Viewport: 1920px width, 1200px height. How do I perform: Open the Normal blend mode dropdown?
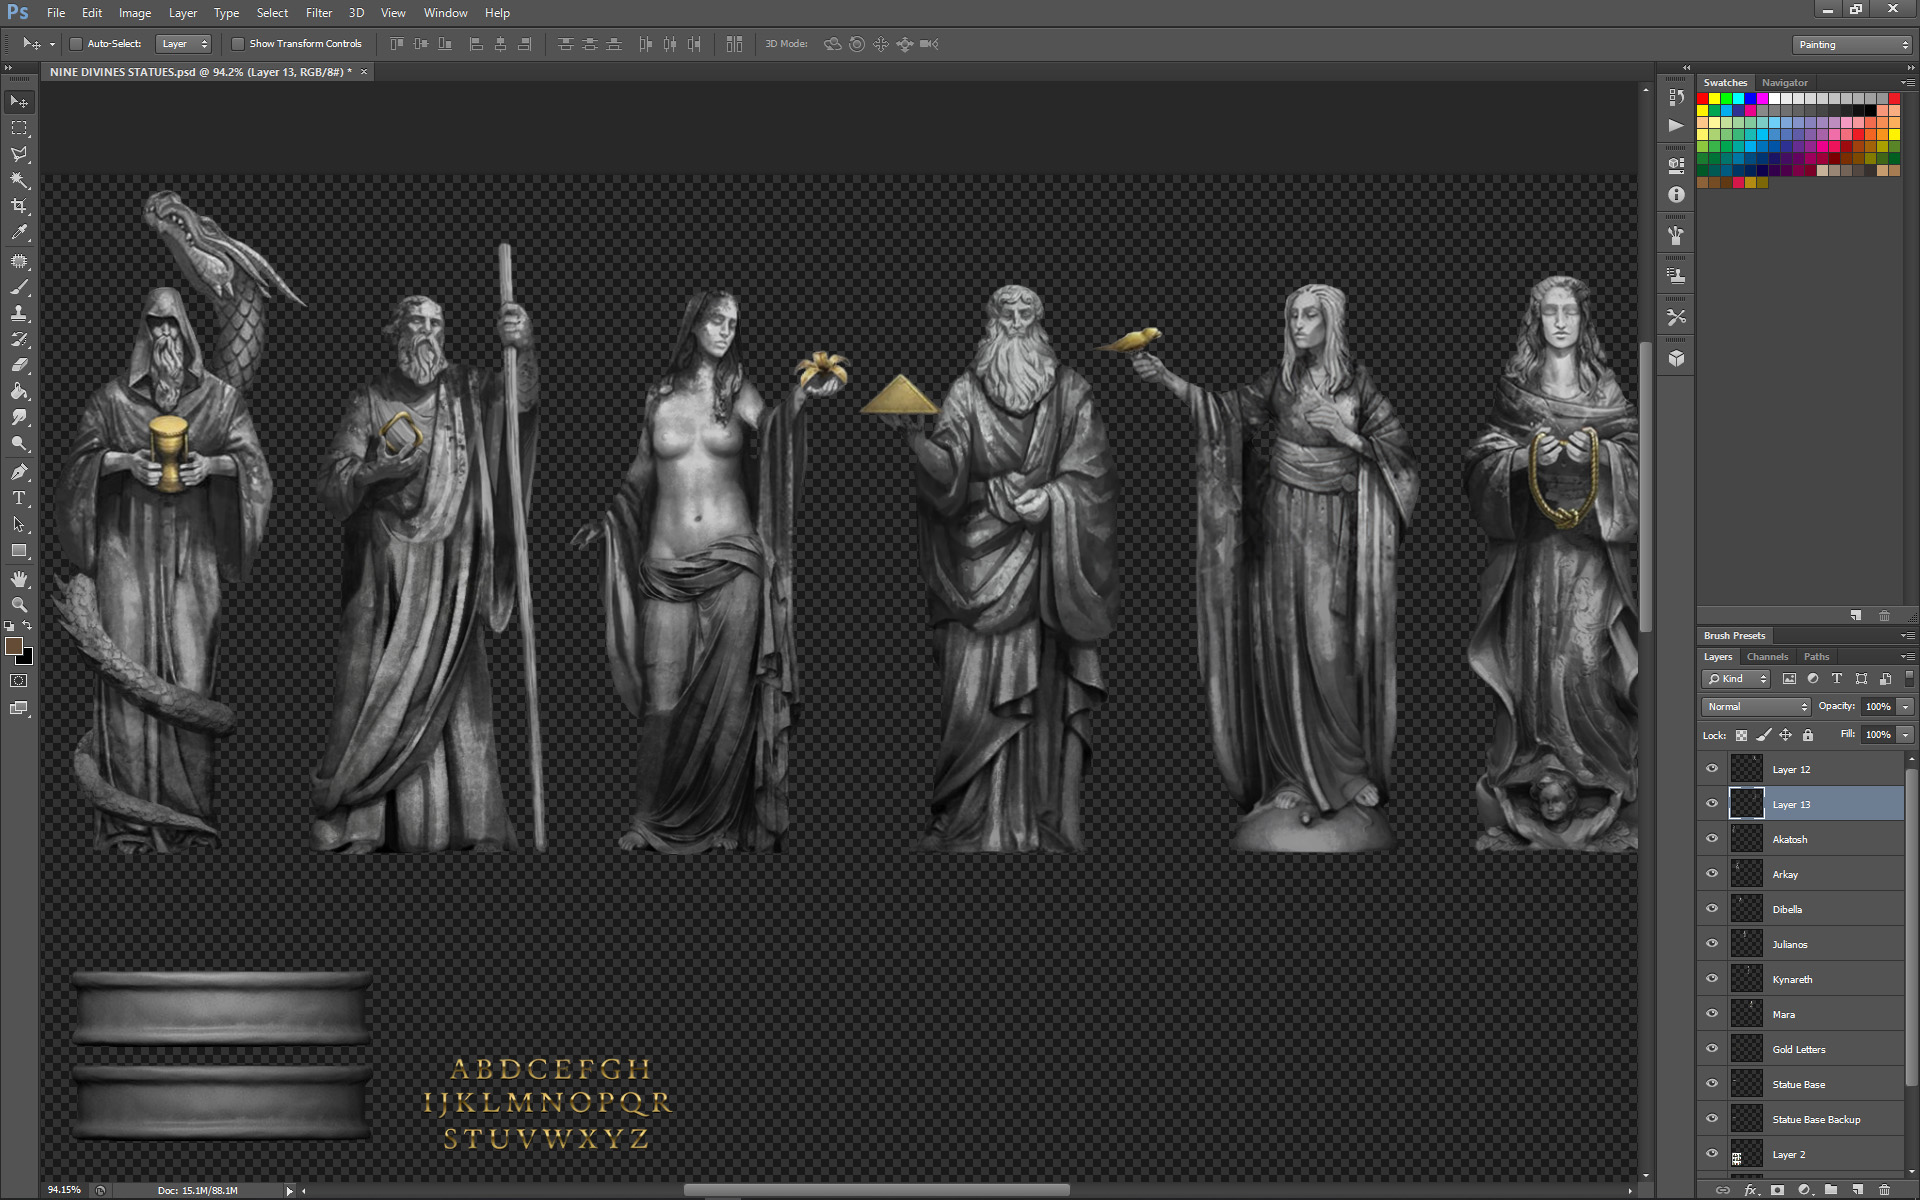pos(1756,707)
